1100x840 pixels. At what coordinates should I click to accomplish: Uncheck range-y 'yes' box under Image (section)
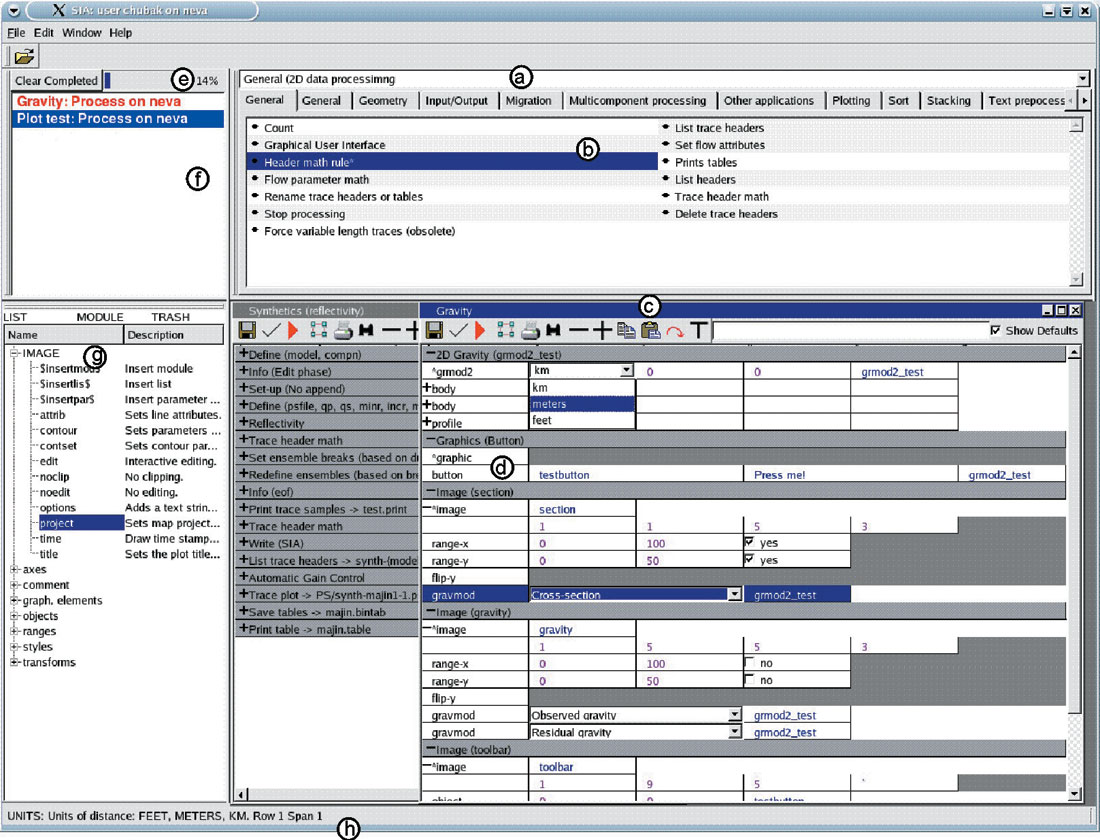point(749,559)
